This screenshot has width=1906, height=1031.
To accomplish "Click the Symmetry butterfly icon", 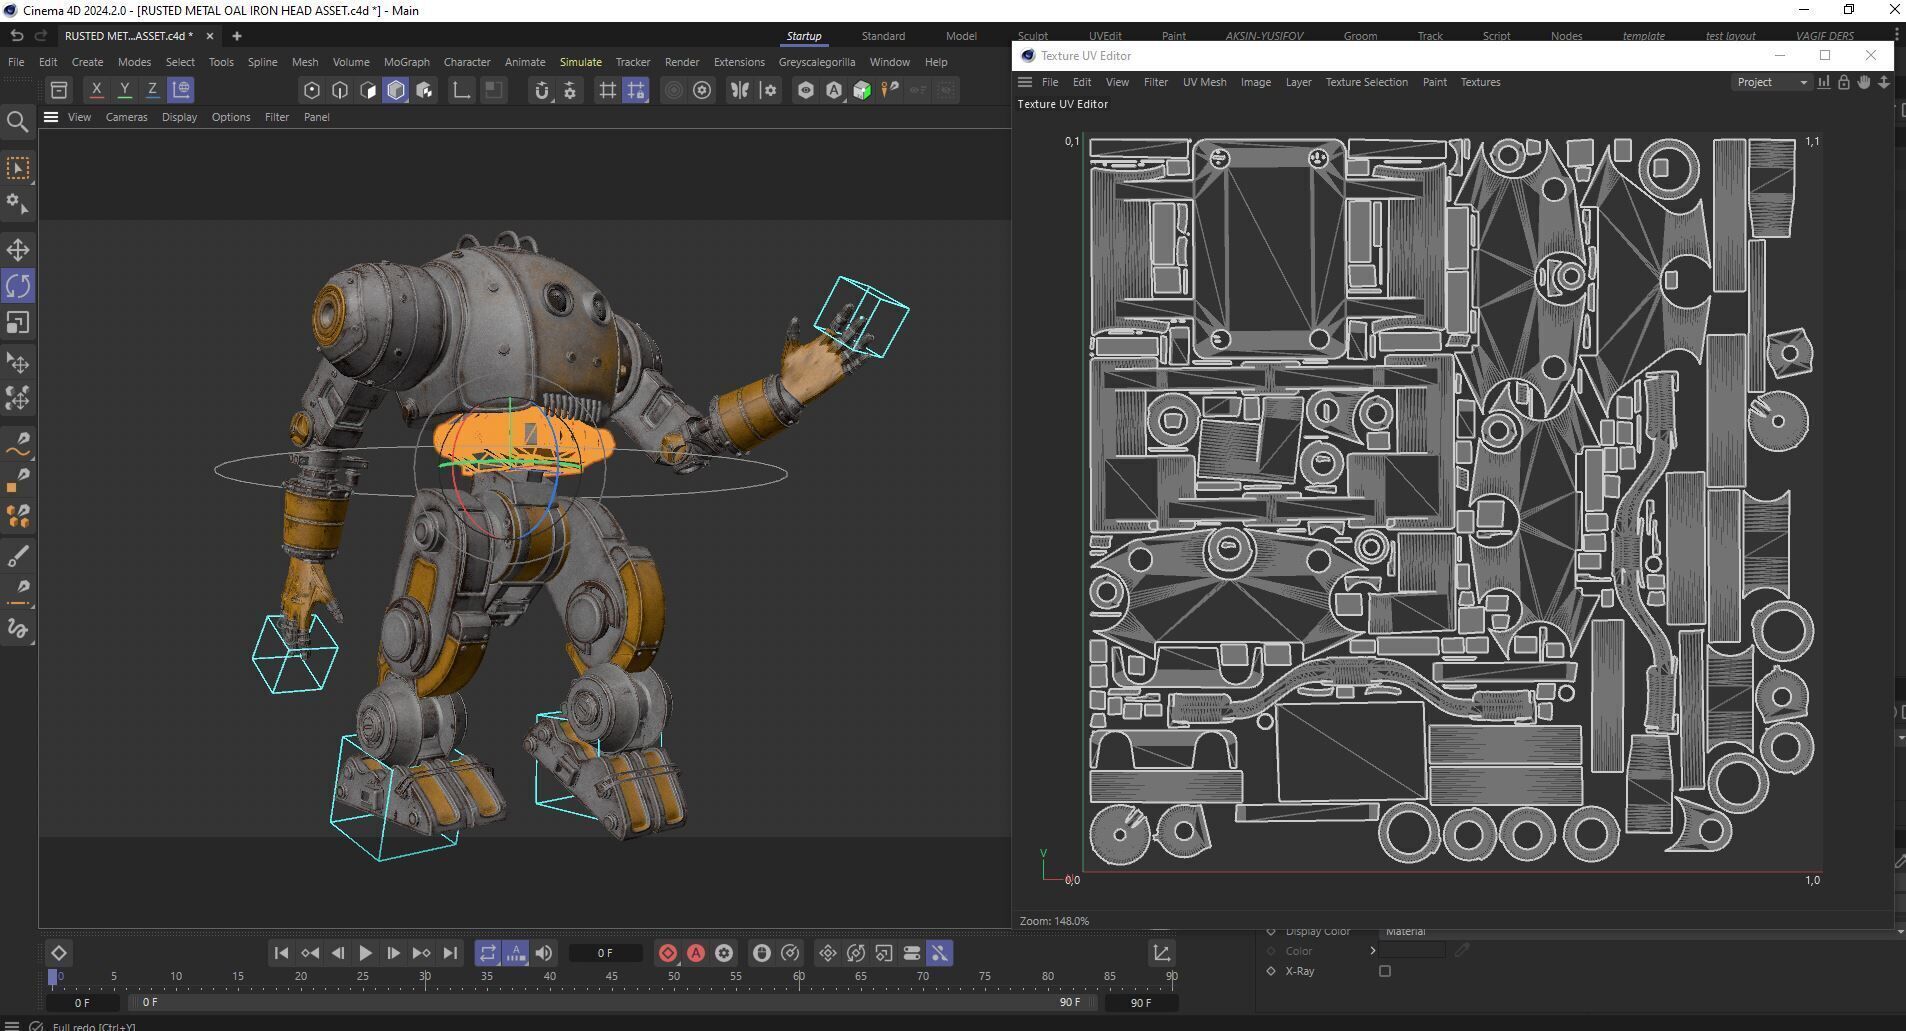I will [x=739, y=90].
